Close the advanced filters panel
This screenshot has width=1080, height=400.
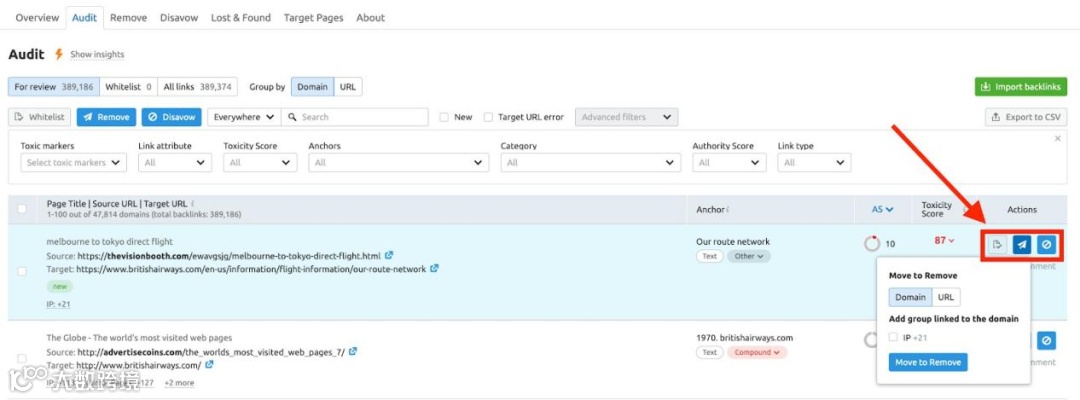click(1058, 138)
